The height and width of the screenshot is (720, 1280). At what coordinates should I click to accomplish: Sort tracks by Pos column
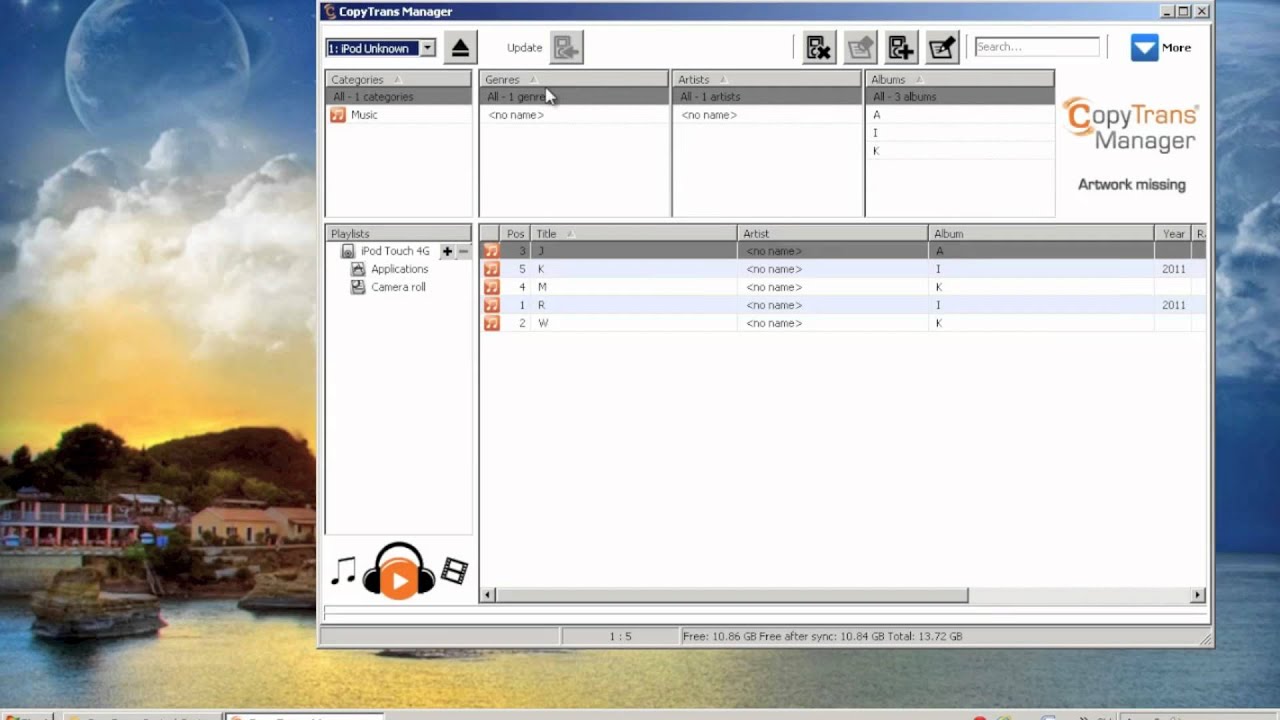tap(515, 233)
